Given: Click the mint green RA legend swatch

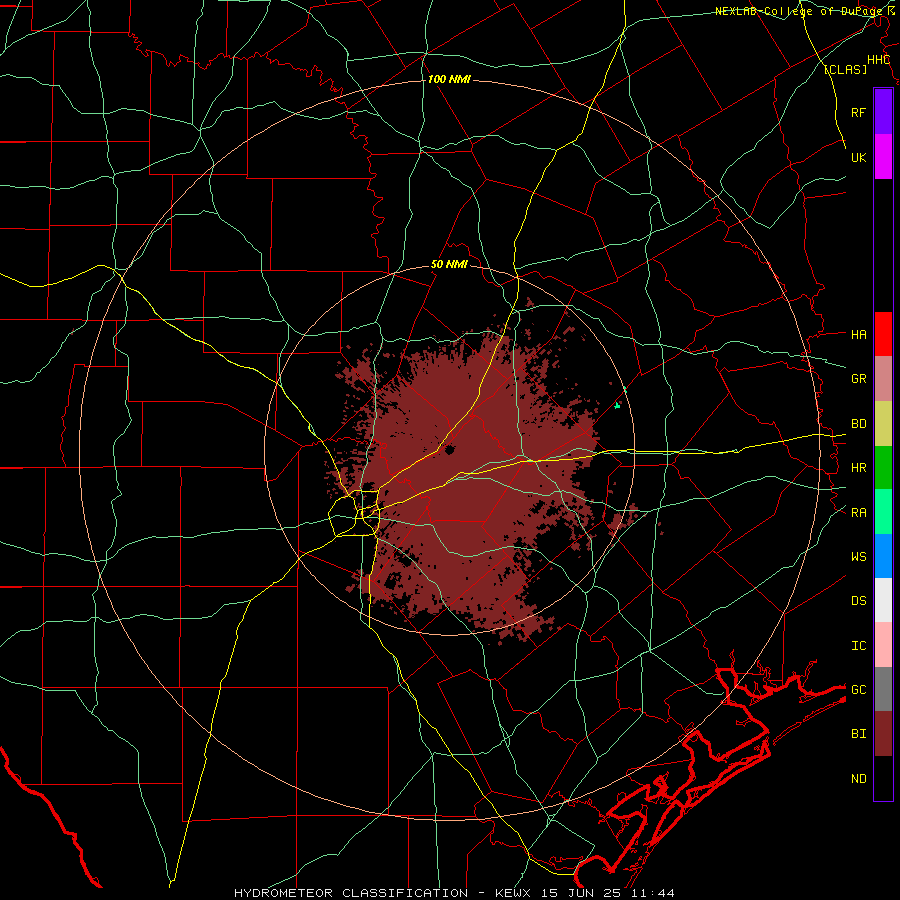Looking at the screenshot, I should (883, 512).
